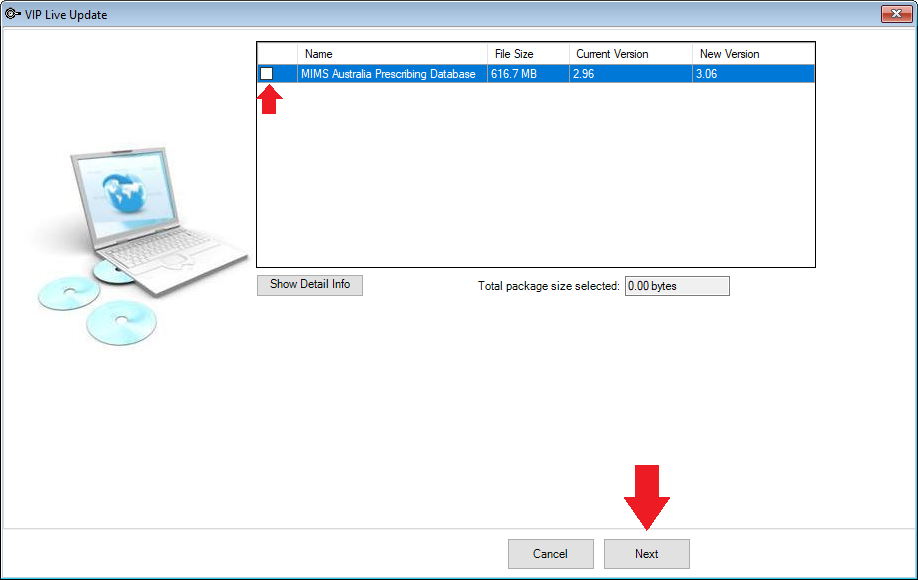This screenshot has width=918, height=580.
Task: Click the Next button
Action: tap(646, 554)
